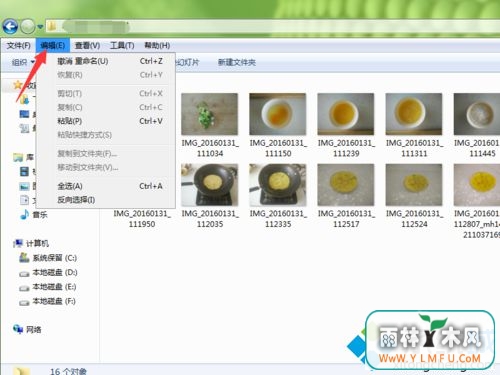Click the Back navigation arrow button

10,26
